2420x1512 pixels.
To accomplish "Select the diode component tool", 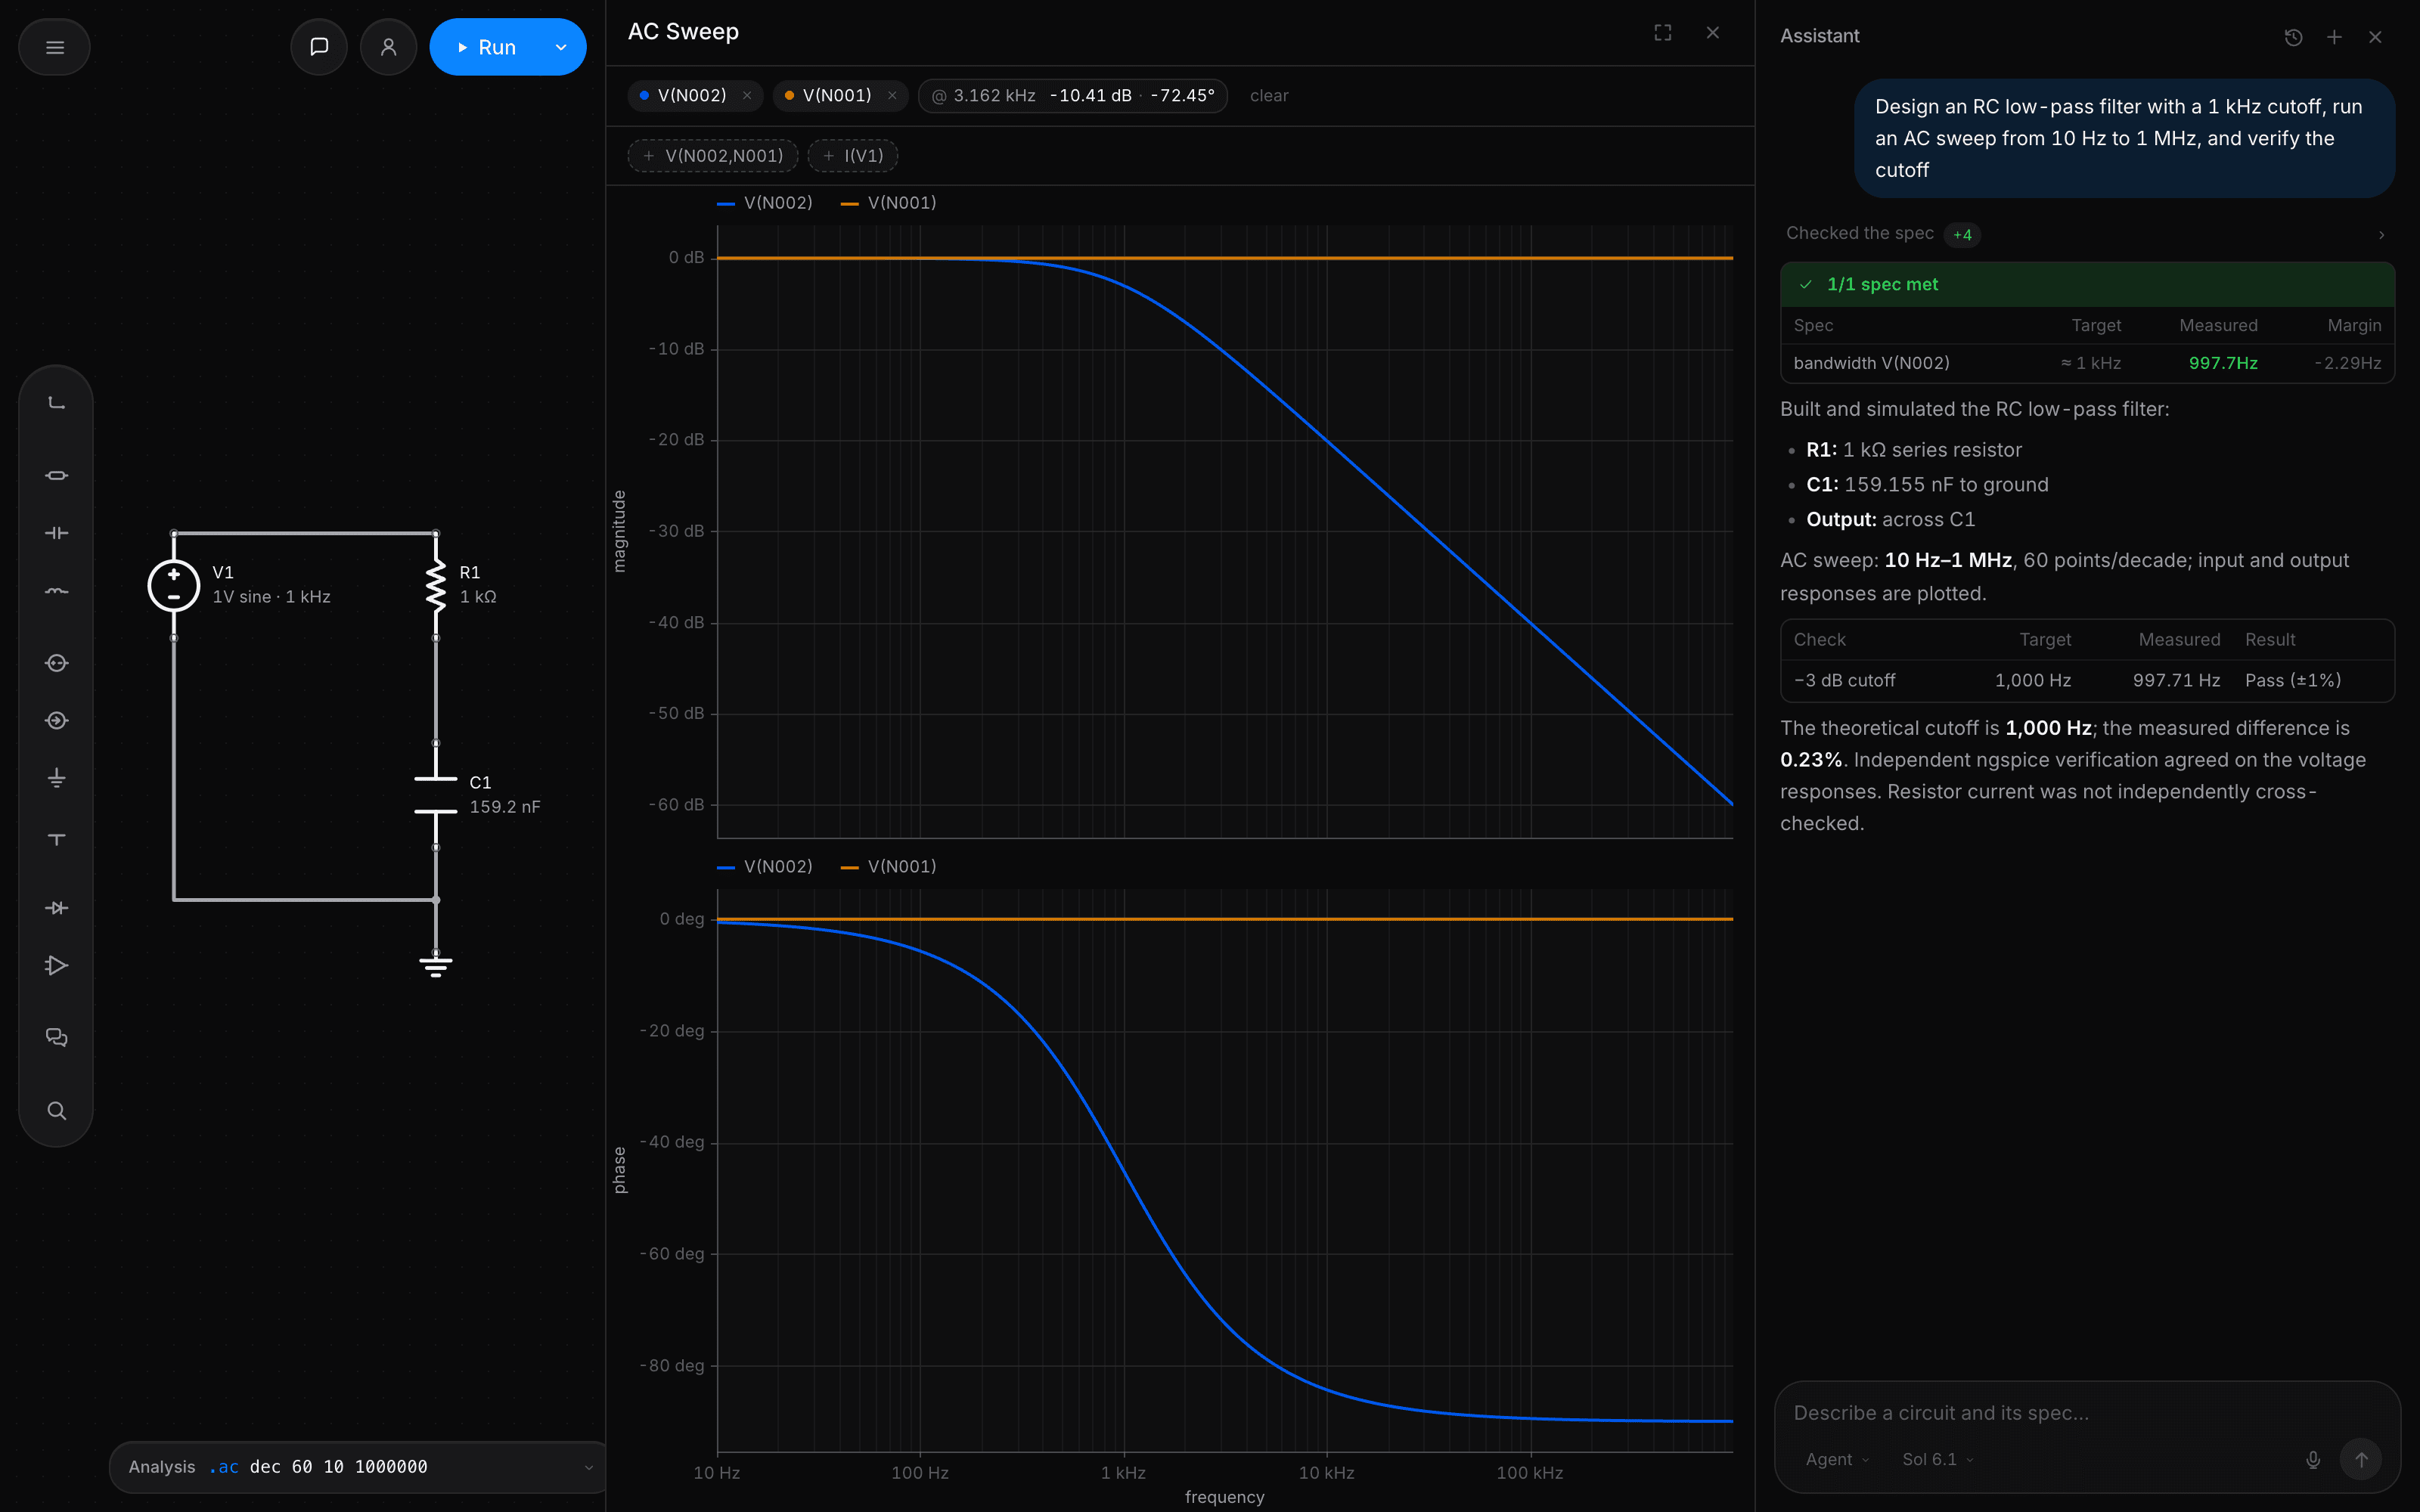I will (57, 908).
